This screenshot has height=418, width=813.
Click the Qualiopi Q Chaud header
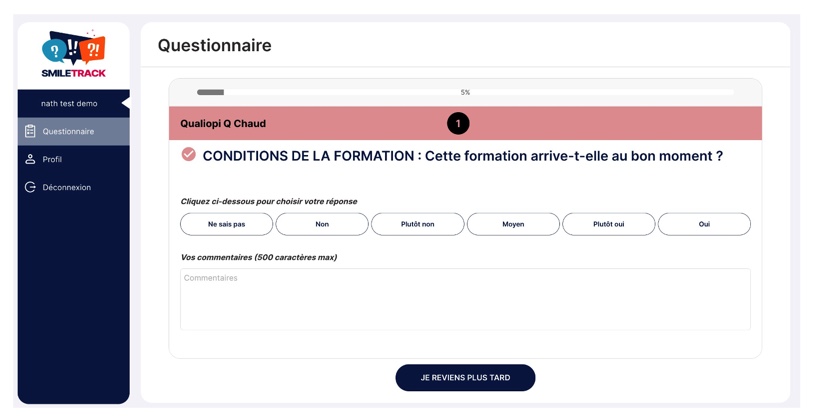click(465, 123)
